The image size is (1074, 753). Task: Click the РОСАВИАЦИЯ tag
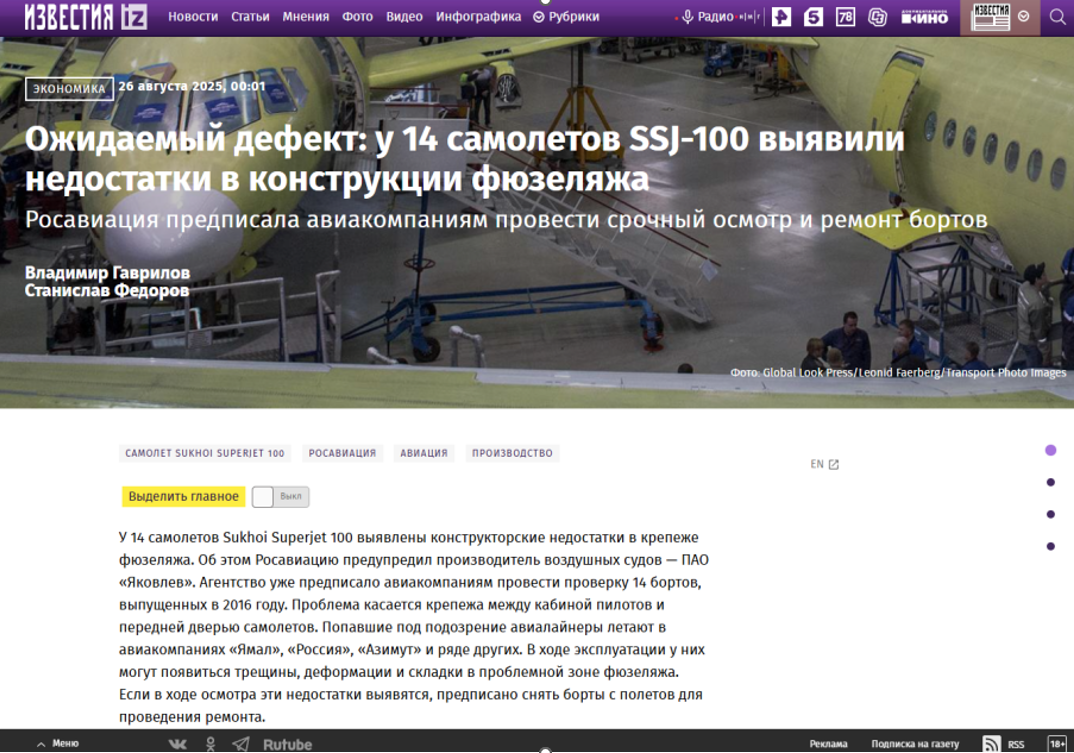click(x=342, y=453)
